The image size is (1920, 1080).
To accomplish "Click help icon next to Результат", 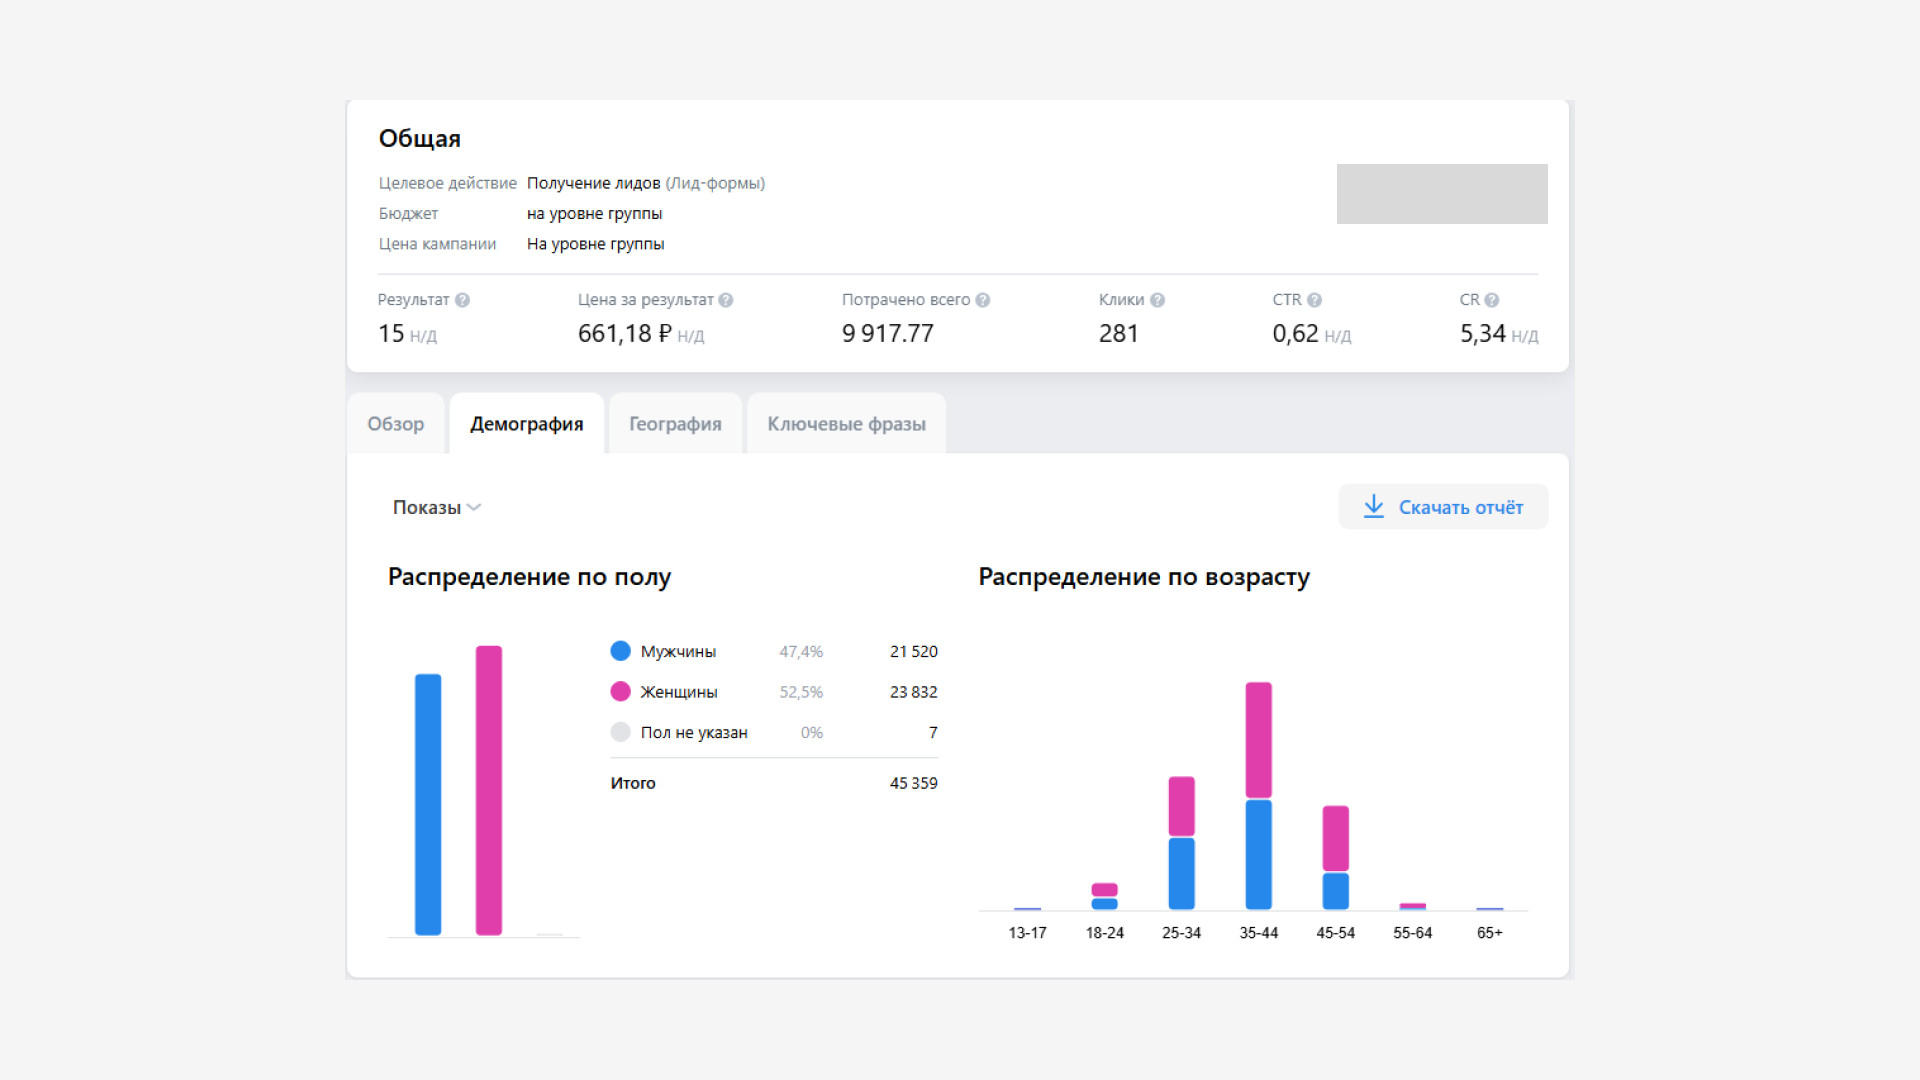I will 462,300.
